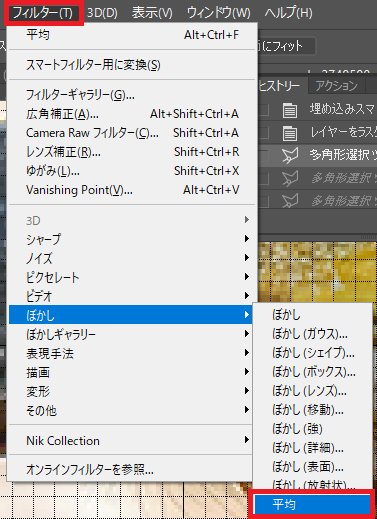The image size is (377, 519).
Task: Toggle history source box beside レイヤーをラスタ
Action: tap(264, 133)
